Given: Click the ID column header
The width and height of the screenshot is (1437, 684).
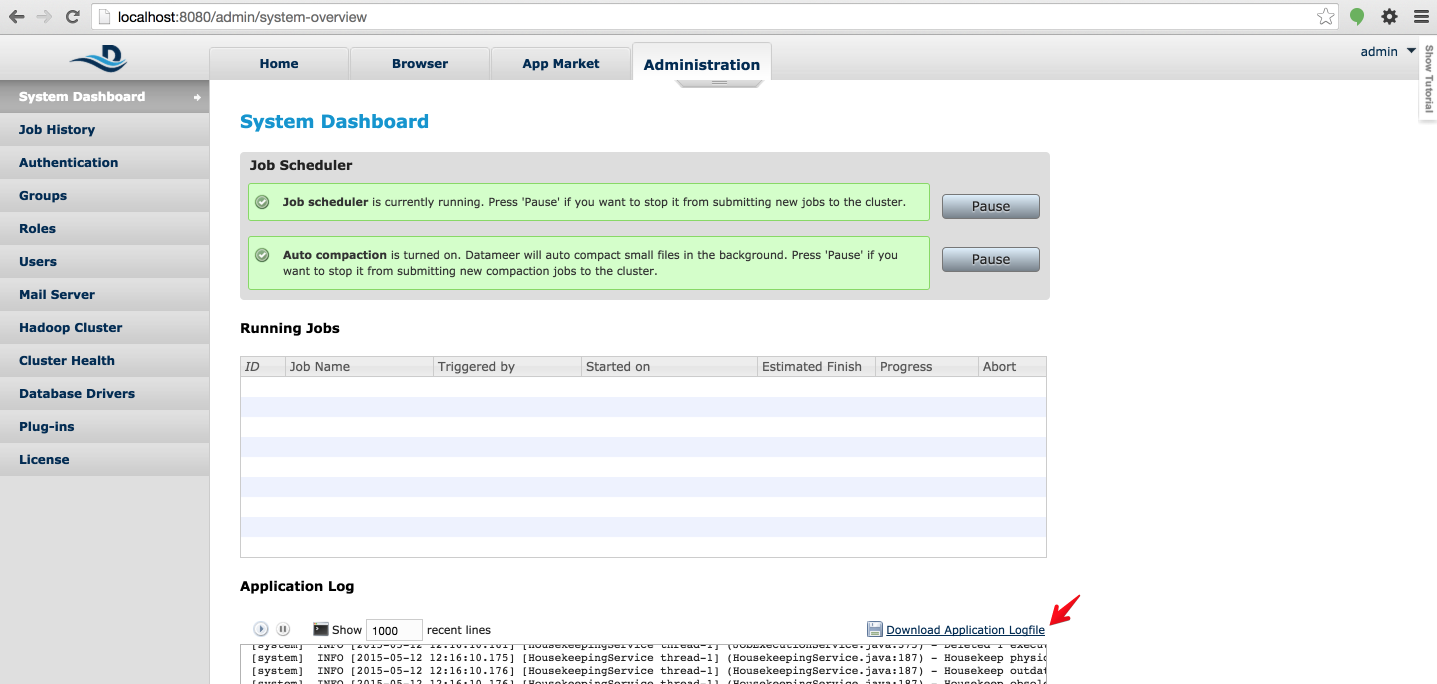Looking at the screenshot, I should (x=263, y=367).
